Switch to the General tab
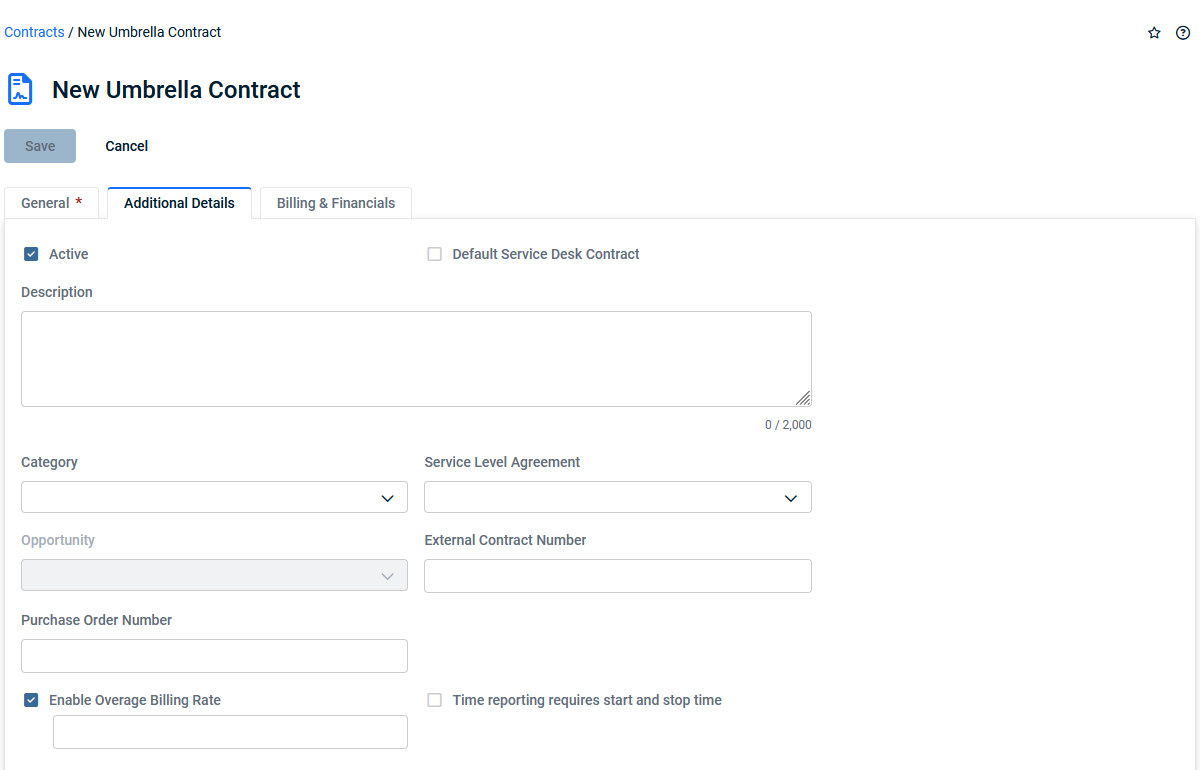Viewport: 1200px width, 770px height. (x=51, y=203)
